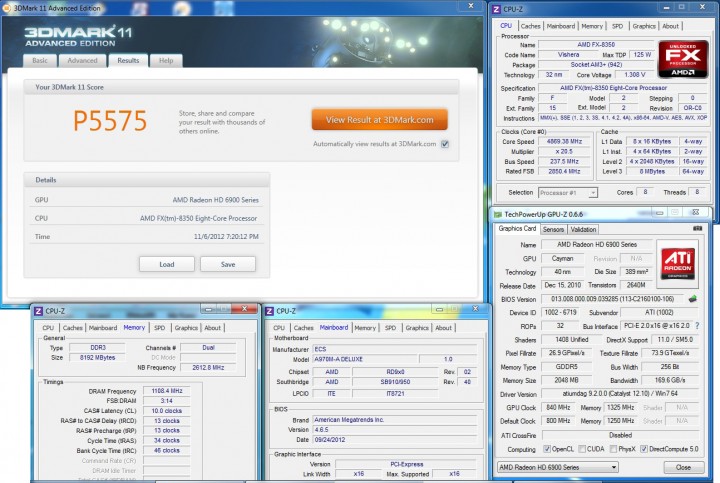Open Caches tab in top-right CPU-Z window
The width and height of the screenshot is (720, 483).
coord(530,26)
